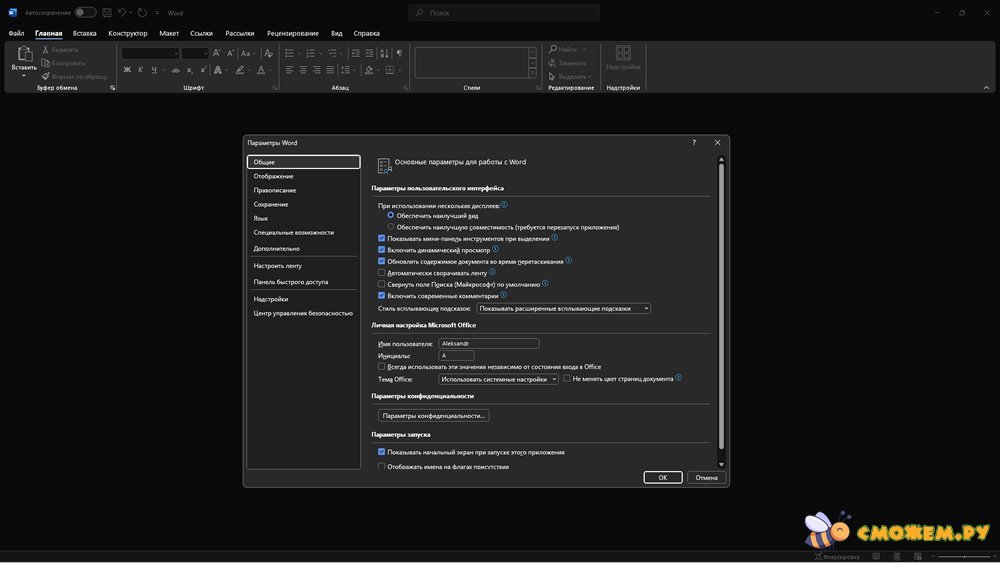Click info icon beside Включить динамический просмотр
The height and width of the screenshot is (563, 1000).
[x=495, y=249]
